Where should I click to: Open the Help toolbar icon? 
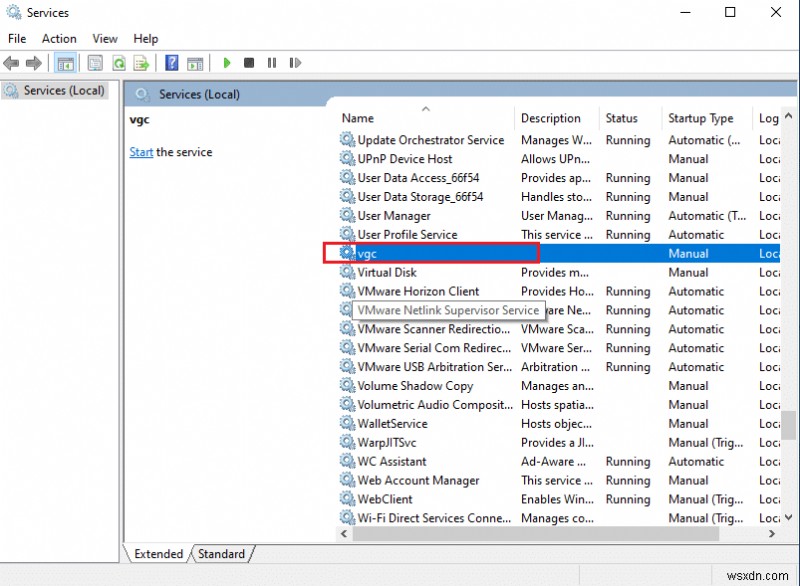point(170,63)
